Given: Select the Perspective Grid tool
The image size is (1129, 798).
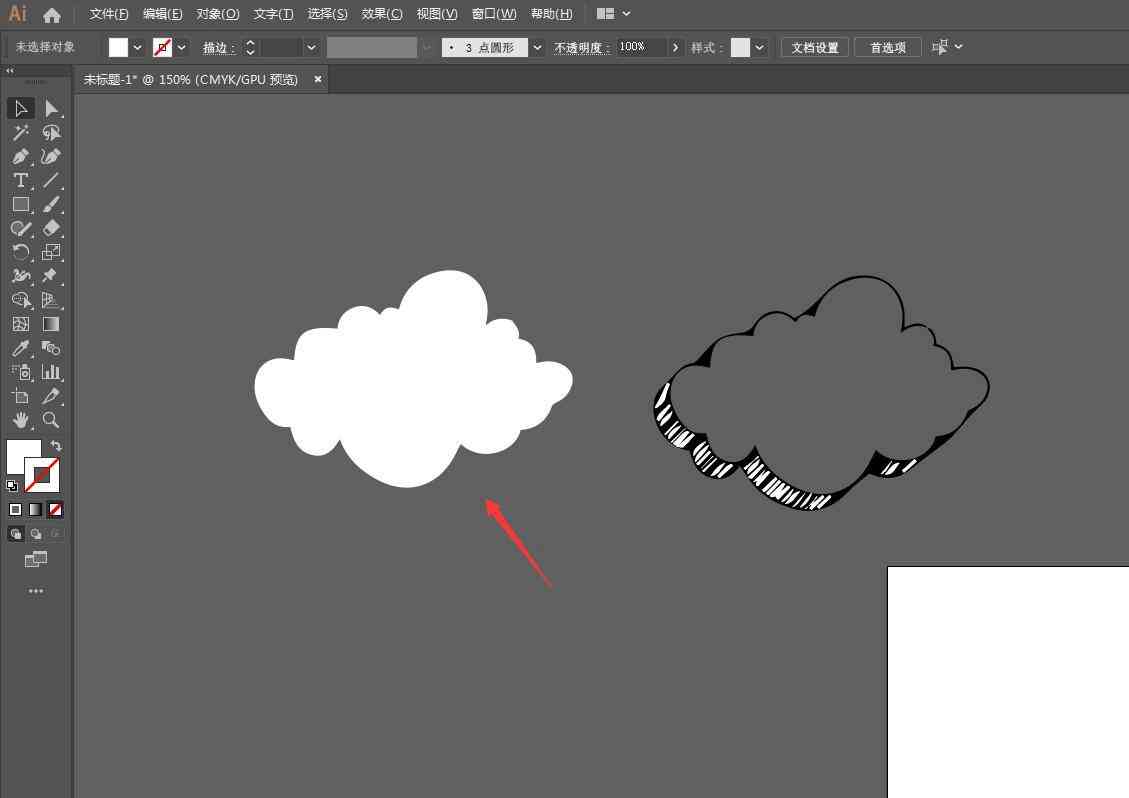Looking at the screenshot, I should [51, 300].
